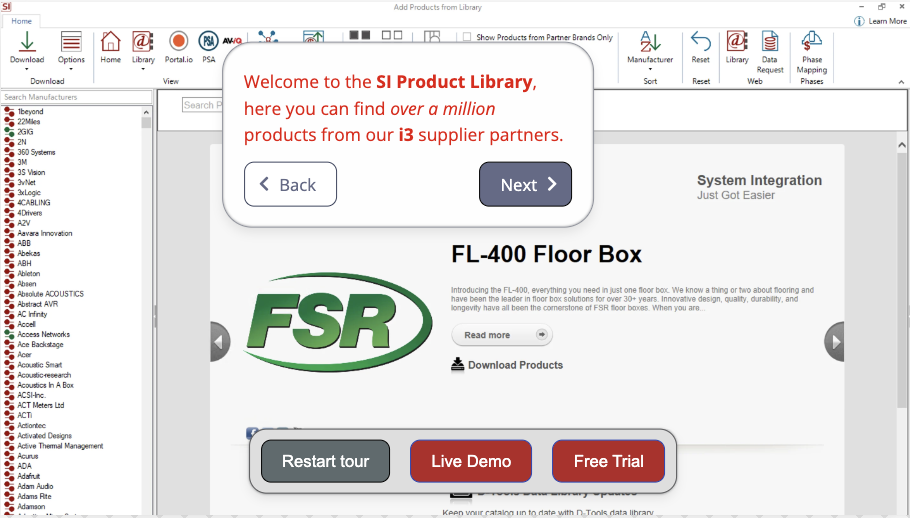Click the Download Products tray icon
This screenshot has height=518, width=910.
[x=457, y=364]
